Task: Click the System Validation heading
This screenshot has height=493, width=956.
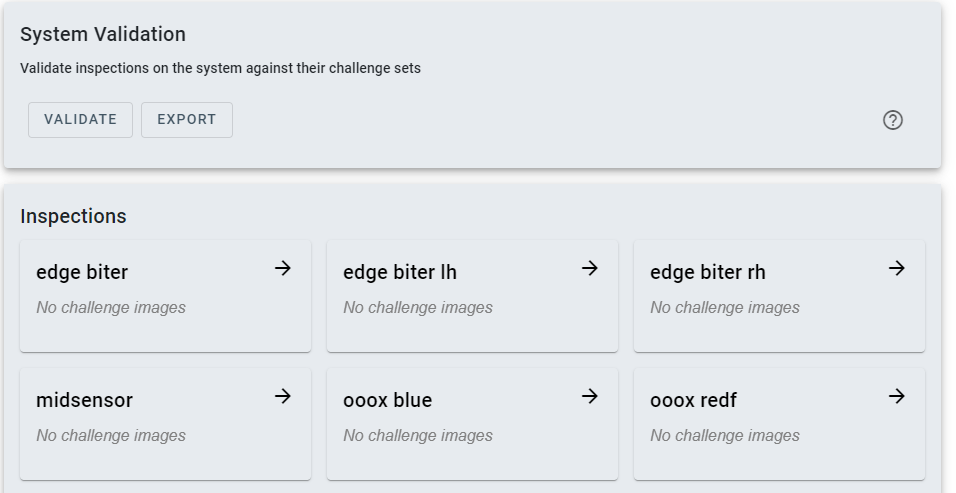Action: pos(103,34)
